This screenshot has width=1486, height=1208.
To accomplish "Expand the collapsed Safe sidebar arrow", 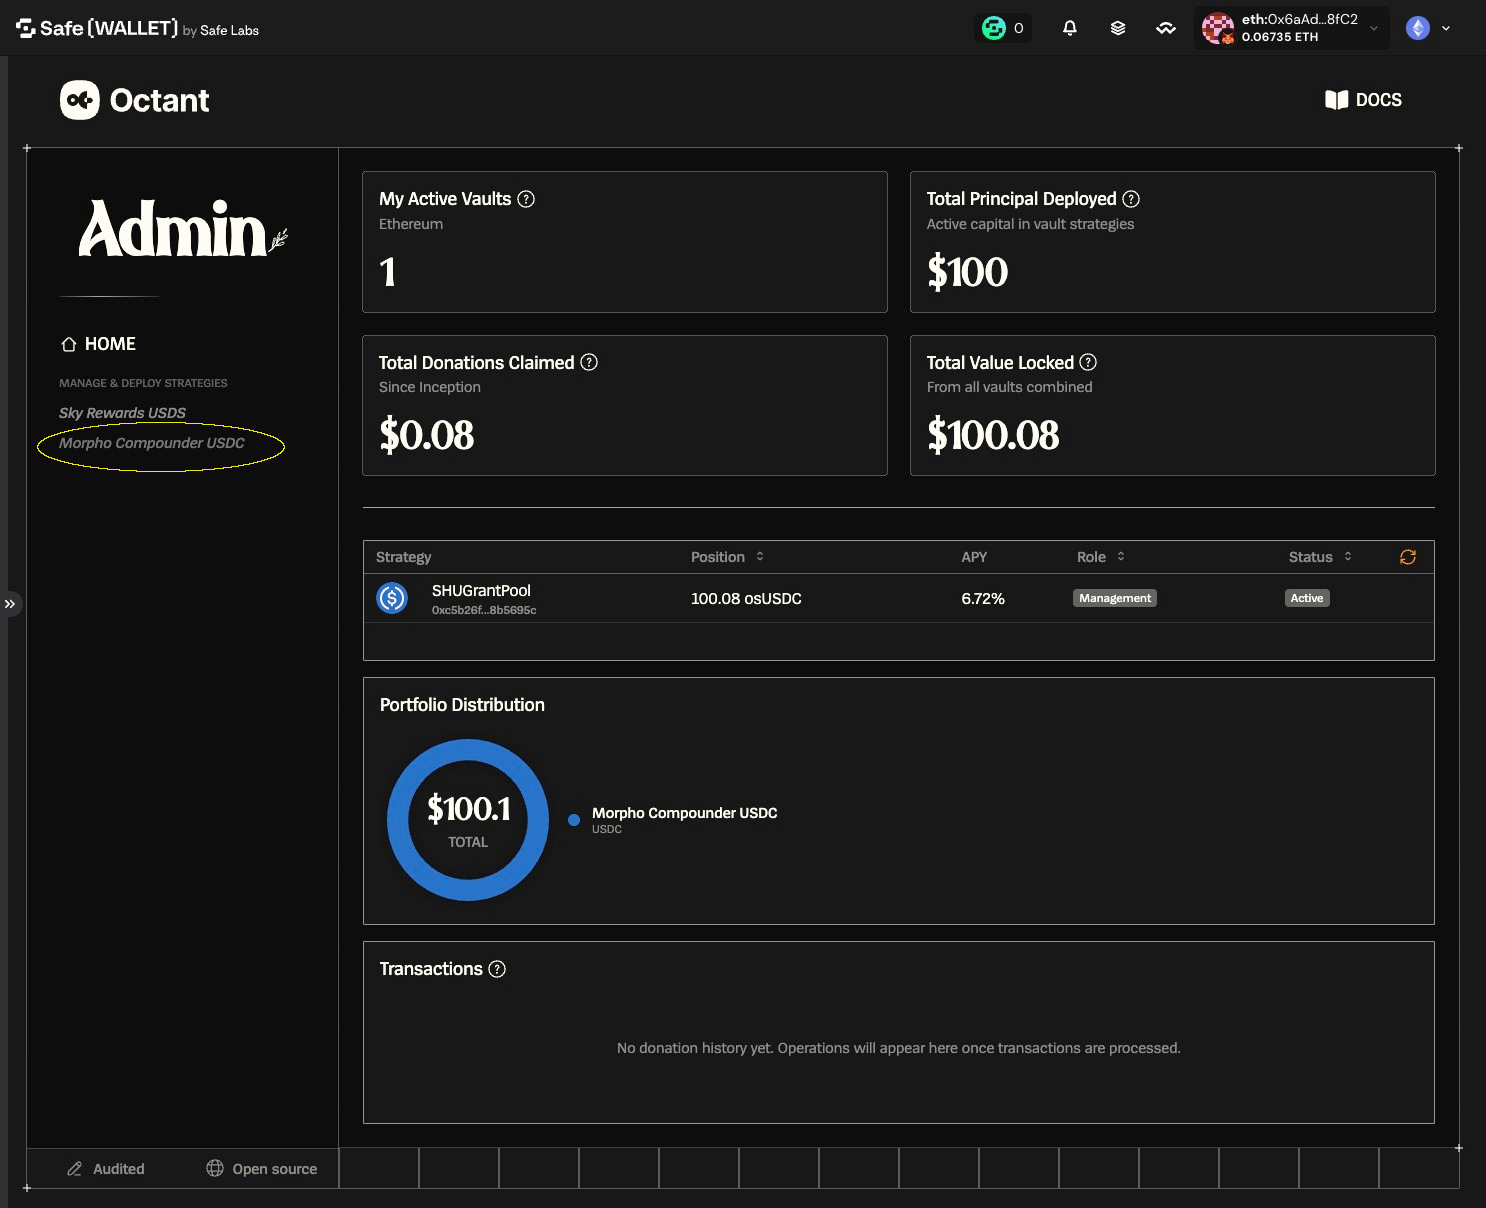I will tap(10, 604).
